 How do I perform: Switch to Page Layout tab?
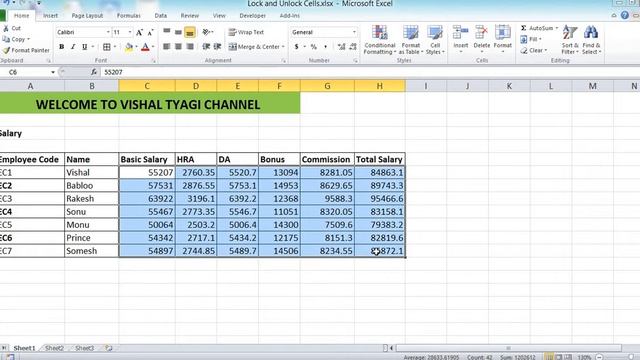coord(87,16)
